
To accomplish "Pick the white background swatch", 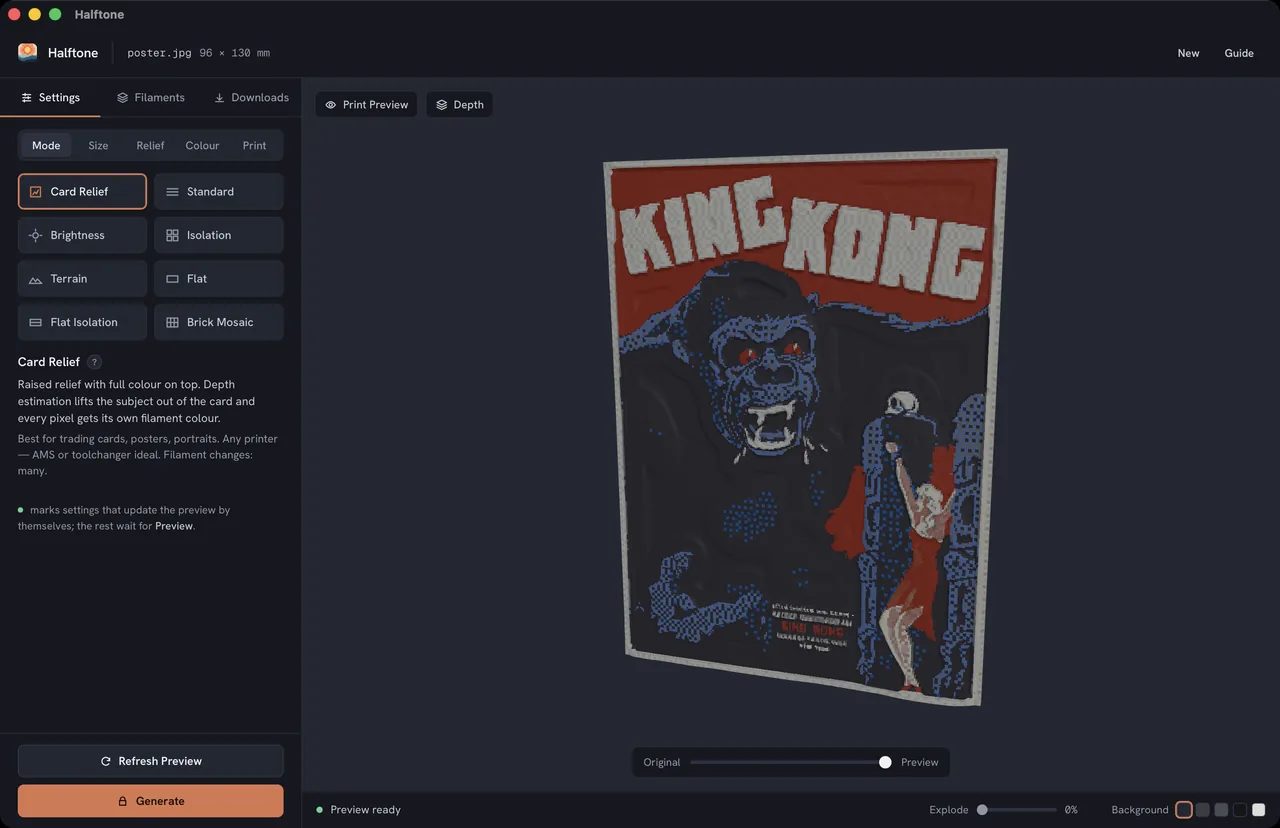I will (1258, 810).
